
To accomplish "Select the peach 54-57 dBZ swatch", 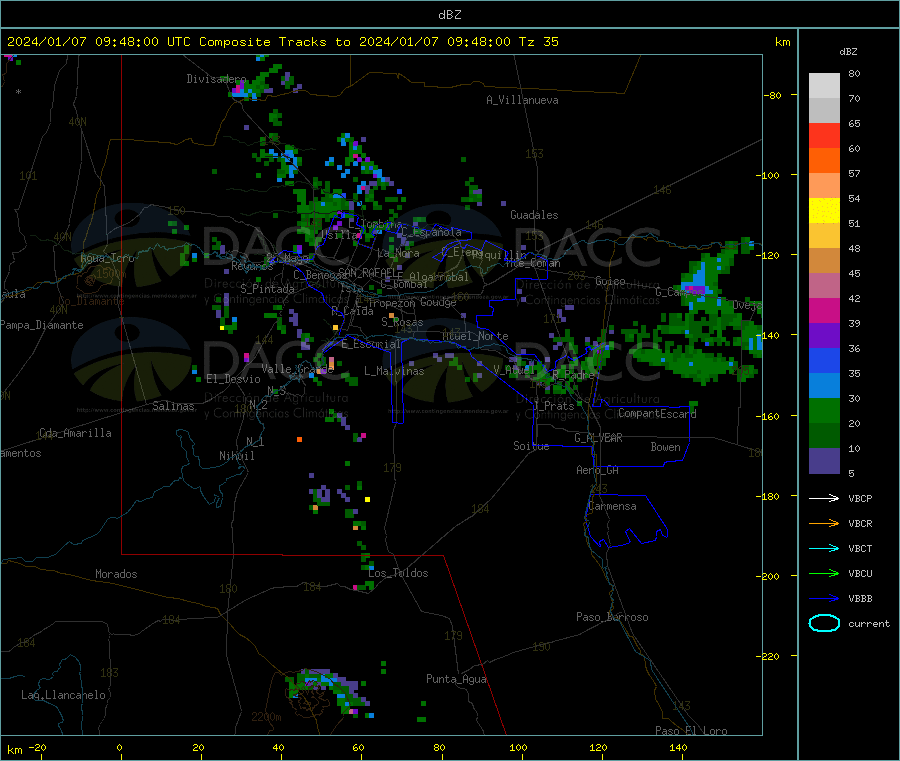I will (x=824, y=186).
